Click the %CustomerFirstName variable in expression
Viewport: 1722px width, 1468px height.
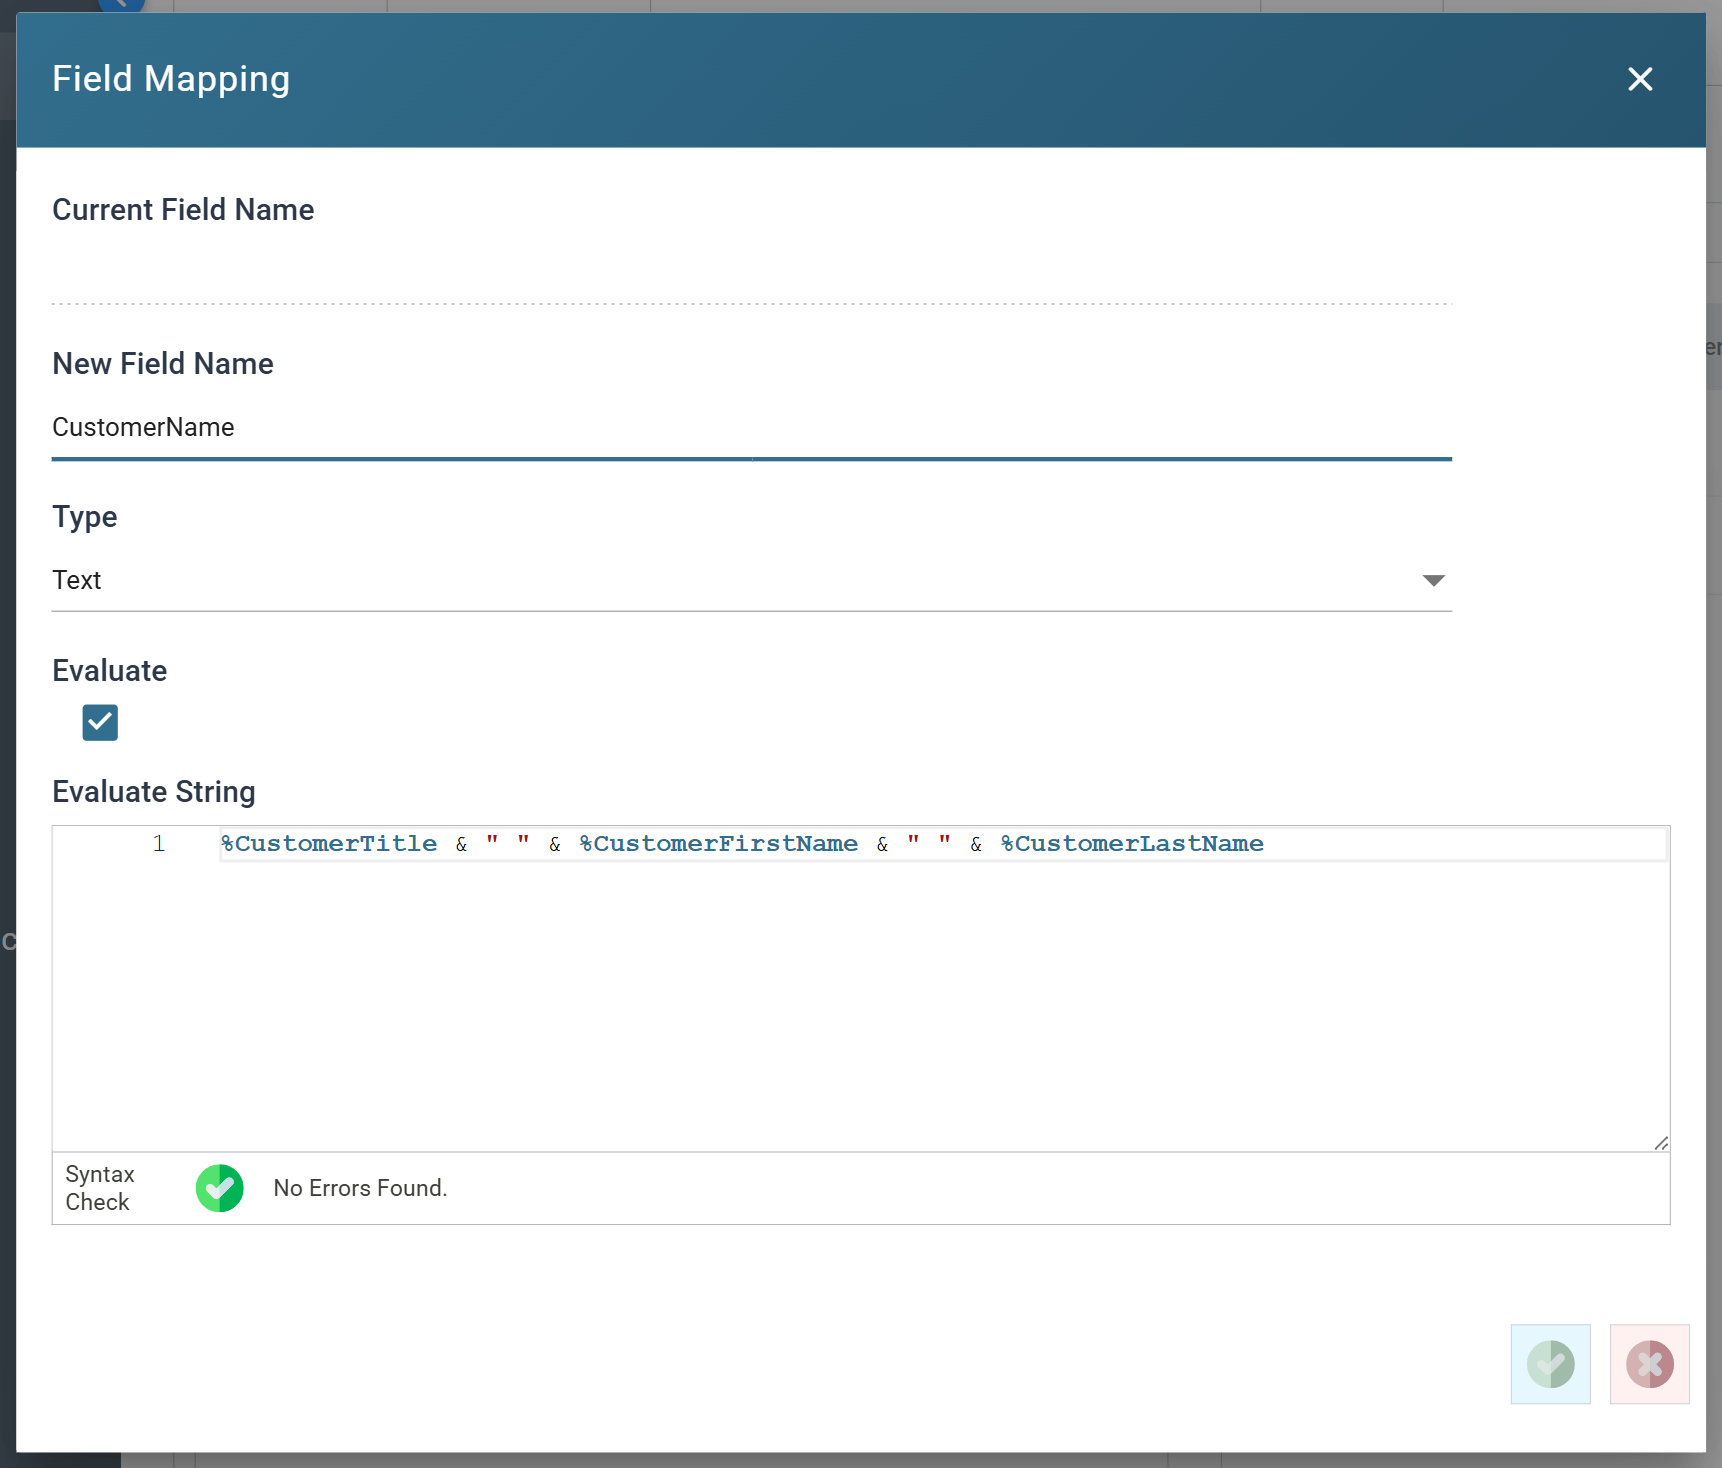click(718, 844)
